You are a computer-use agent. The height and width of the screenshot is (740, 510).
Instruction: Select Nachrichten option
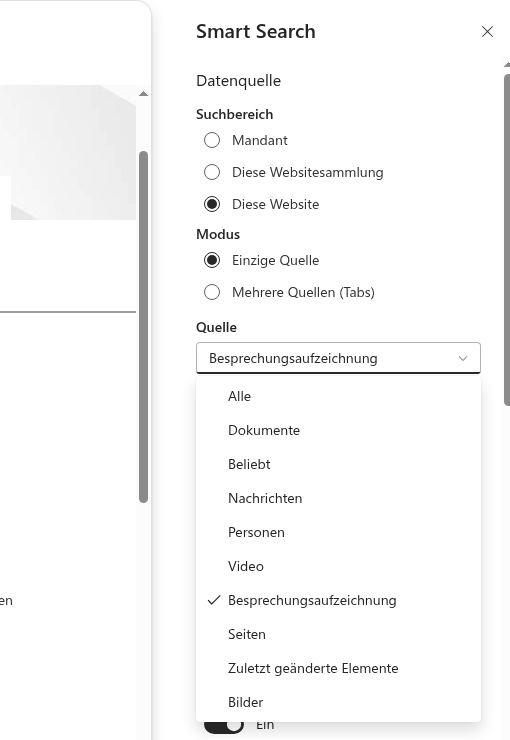coord(338,498)
